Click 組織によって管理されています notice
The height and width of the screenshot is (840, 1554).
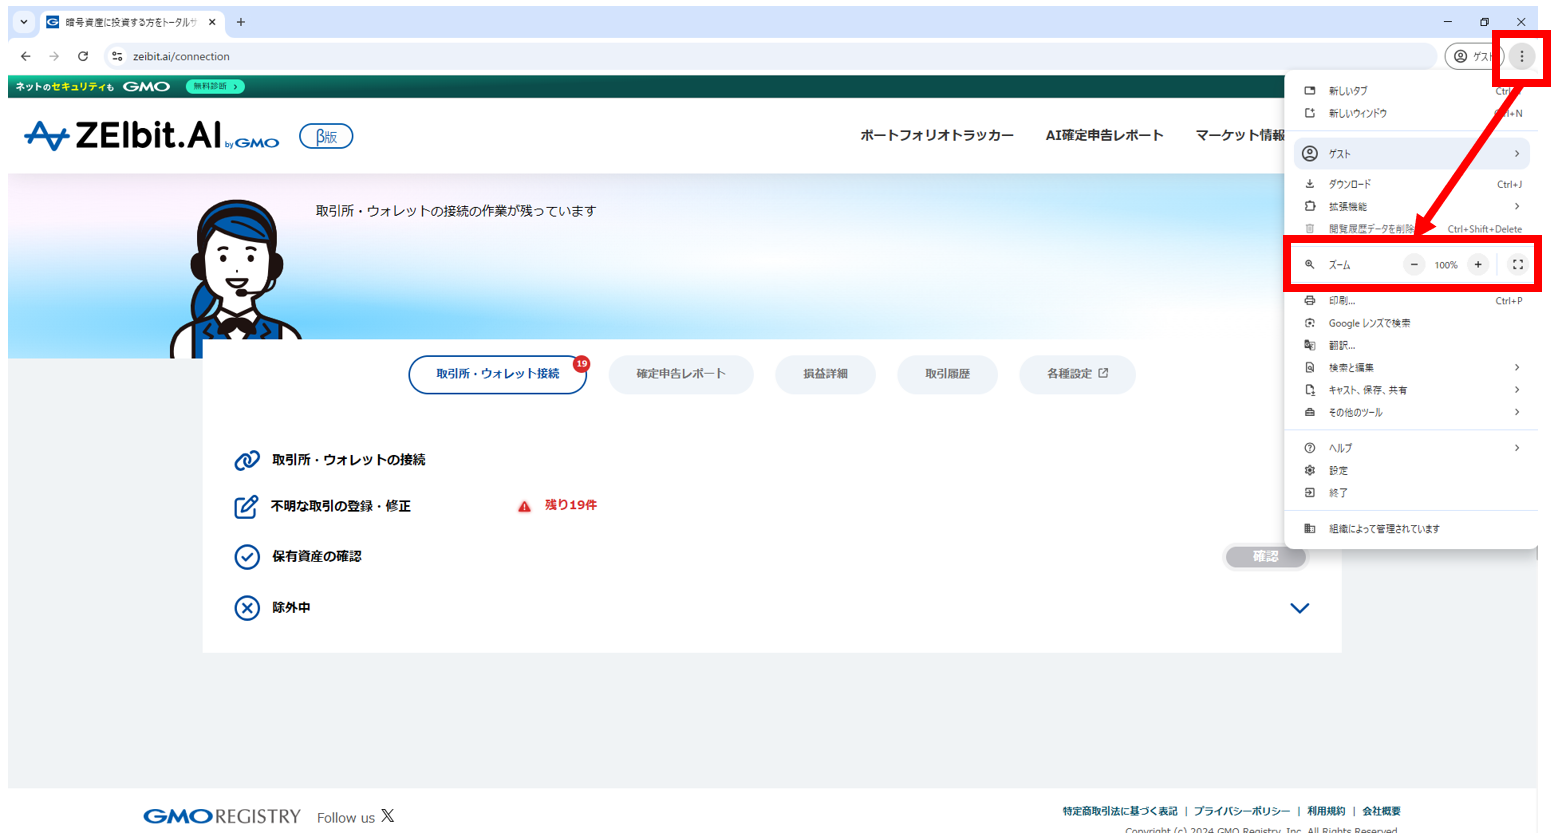(x=1411, y=529)
